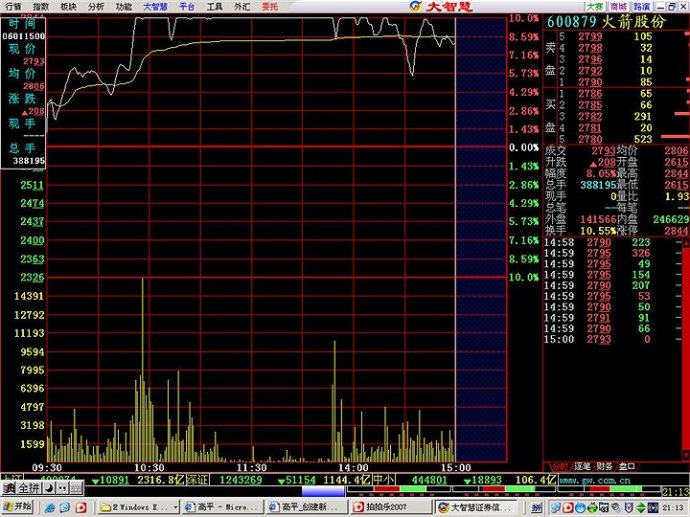Click the 委托 trading menu item
The width and height of the screenshot is (690, 517).
pos(270,6)
